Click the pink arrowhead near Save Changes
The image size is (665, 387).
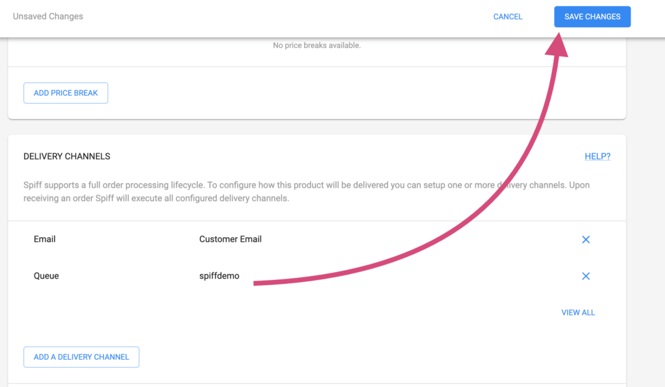(x=557, y=45)
